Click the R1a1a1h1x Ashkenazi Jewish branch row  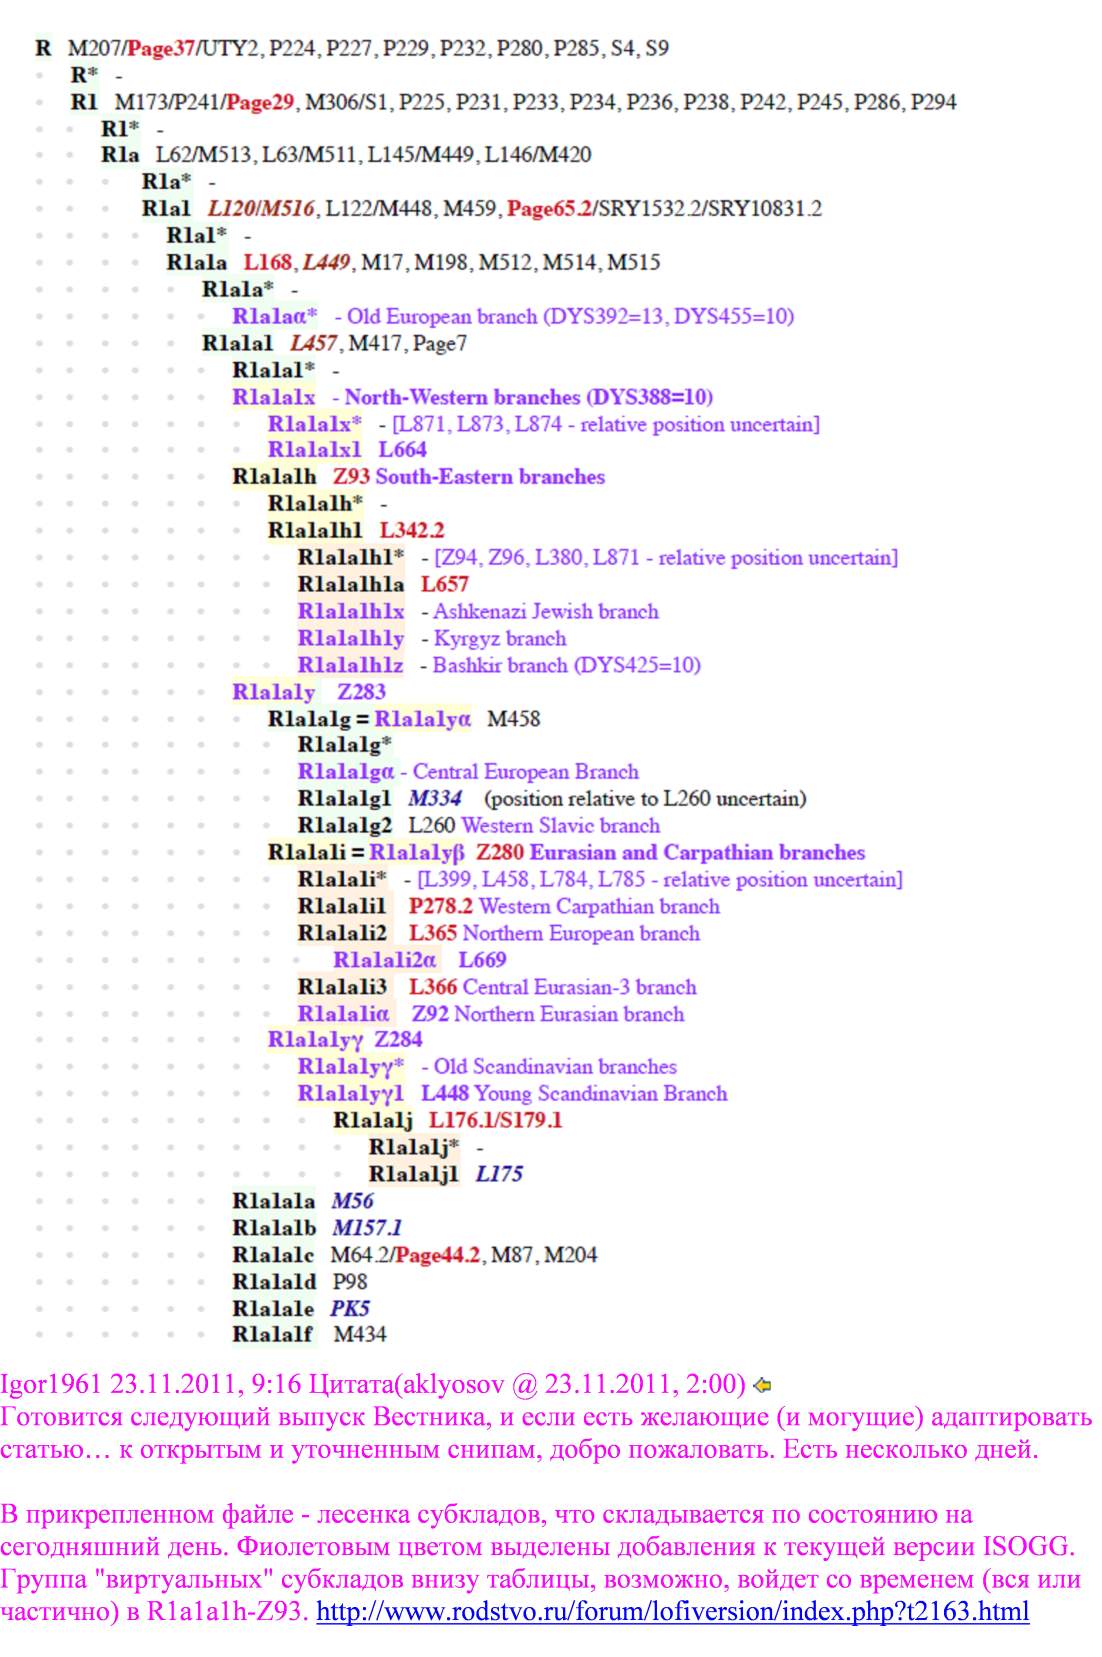point(478,611)
